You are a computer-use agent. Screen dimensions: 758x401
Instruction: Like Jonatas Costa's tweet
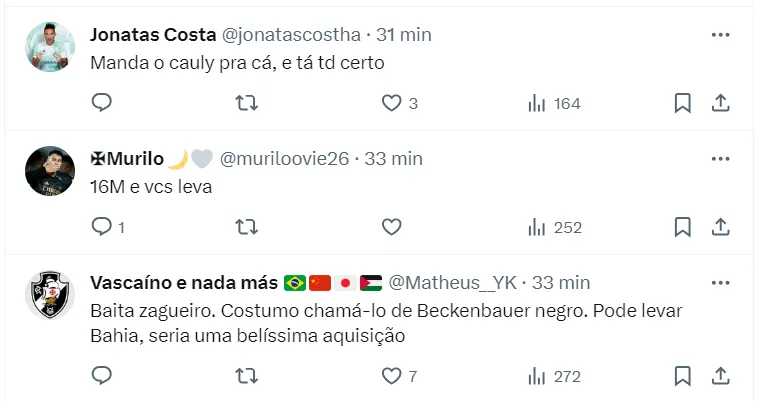coord(392,103)
